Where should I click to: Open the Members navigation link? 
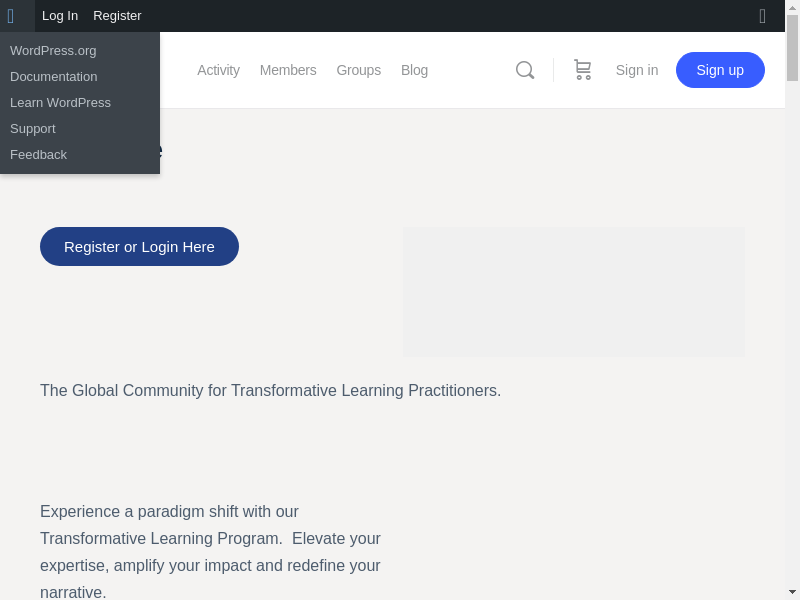click(x=288, y=70)
